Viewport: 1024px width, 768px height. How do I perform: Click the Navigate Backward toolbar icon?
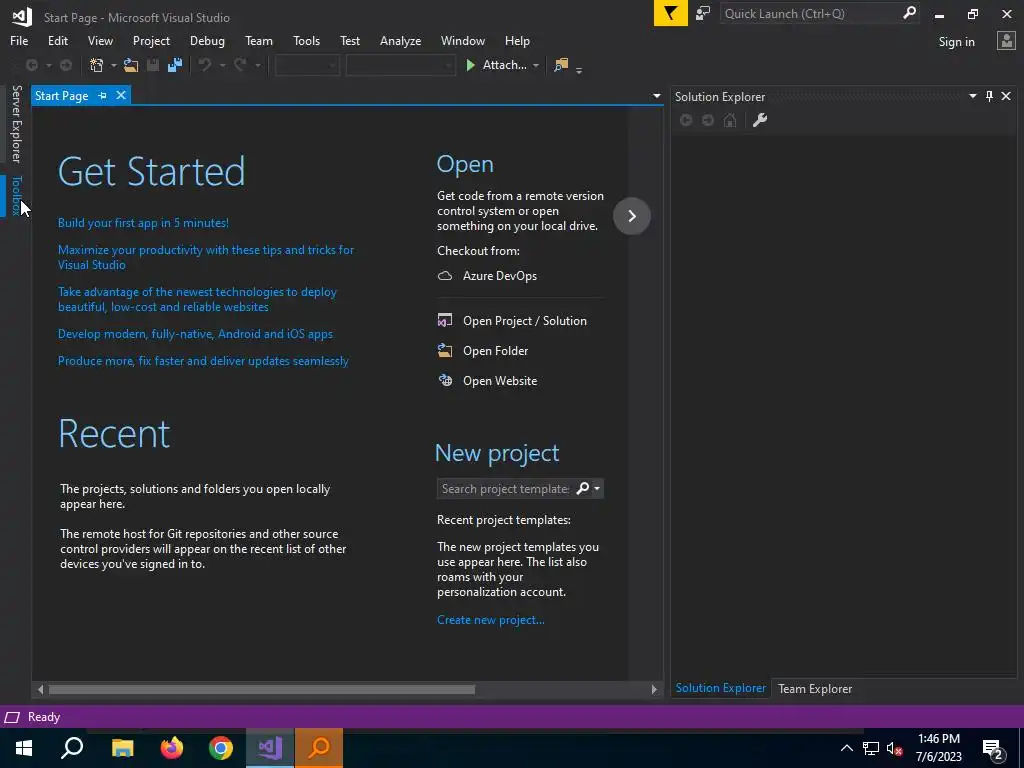(x=31, y=65)
